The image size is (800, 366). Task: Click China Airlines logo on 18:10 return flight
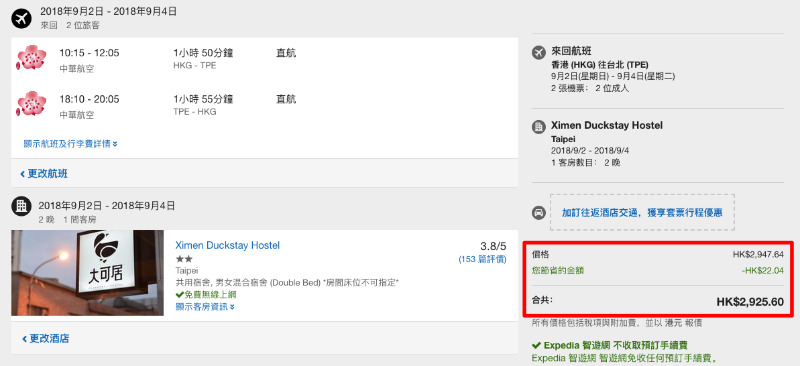pos(32,104)
